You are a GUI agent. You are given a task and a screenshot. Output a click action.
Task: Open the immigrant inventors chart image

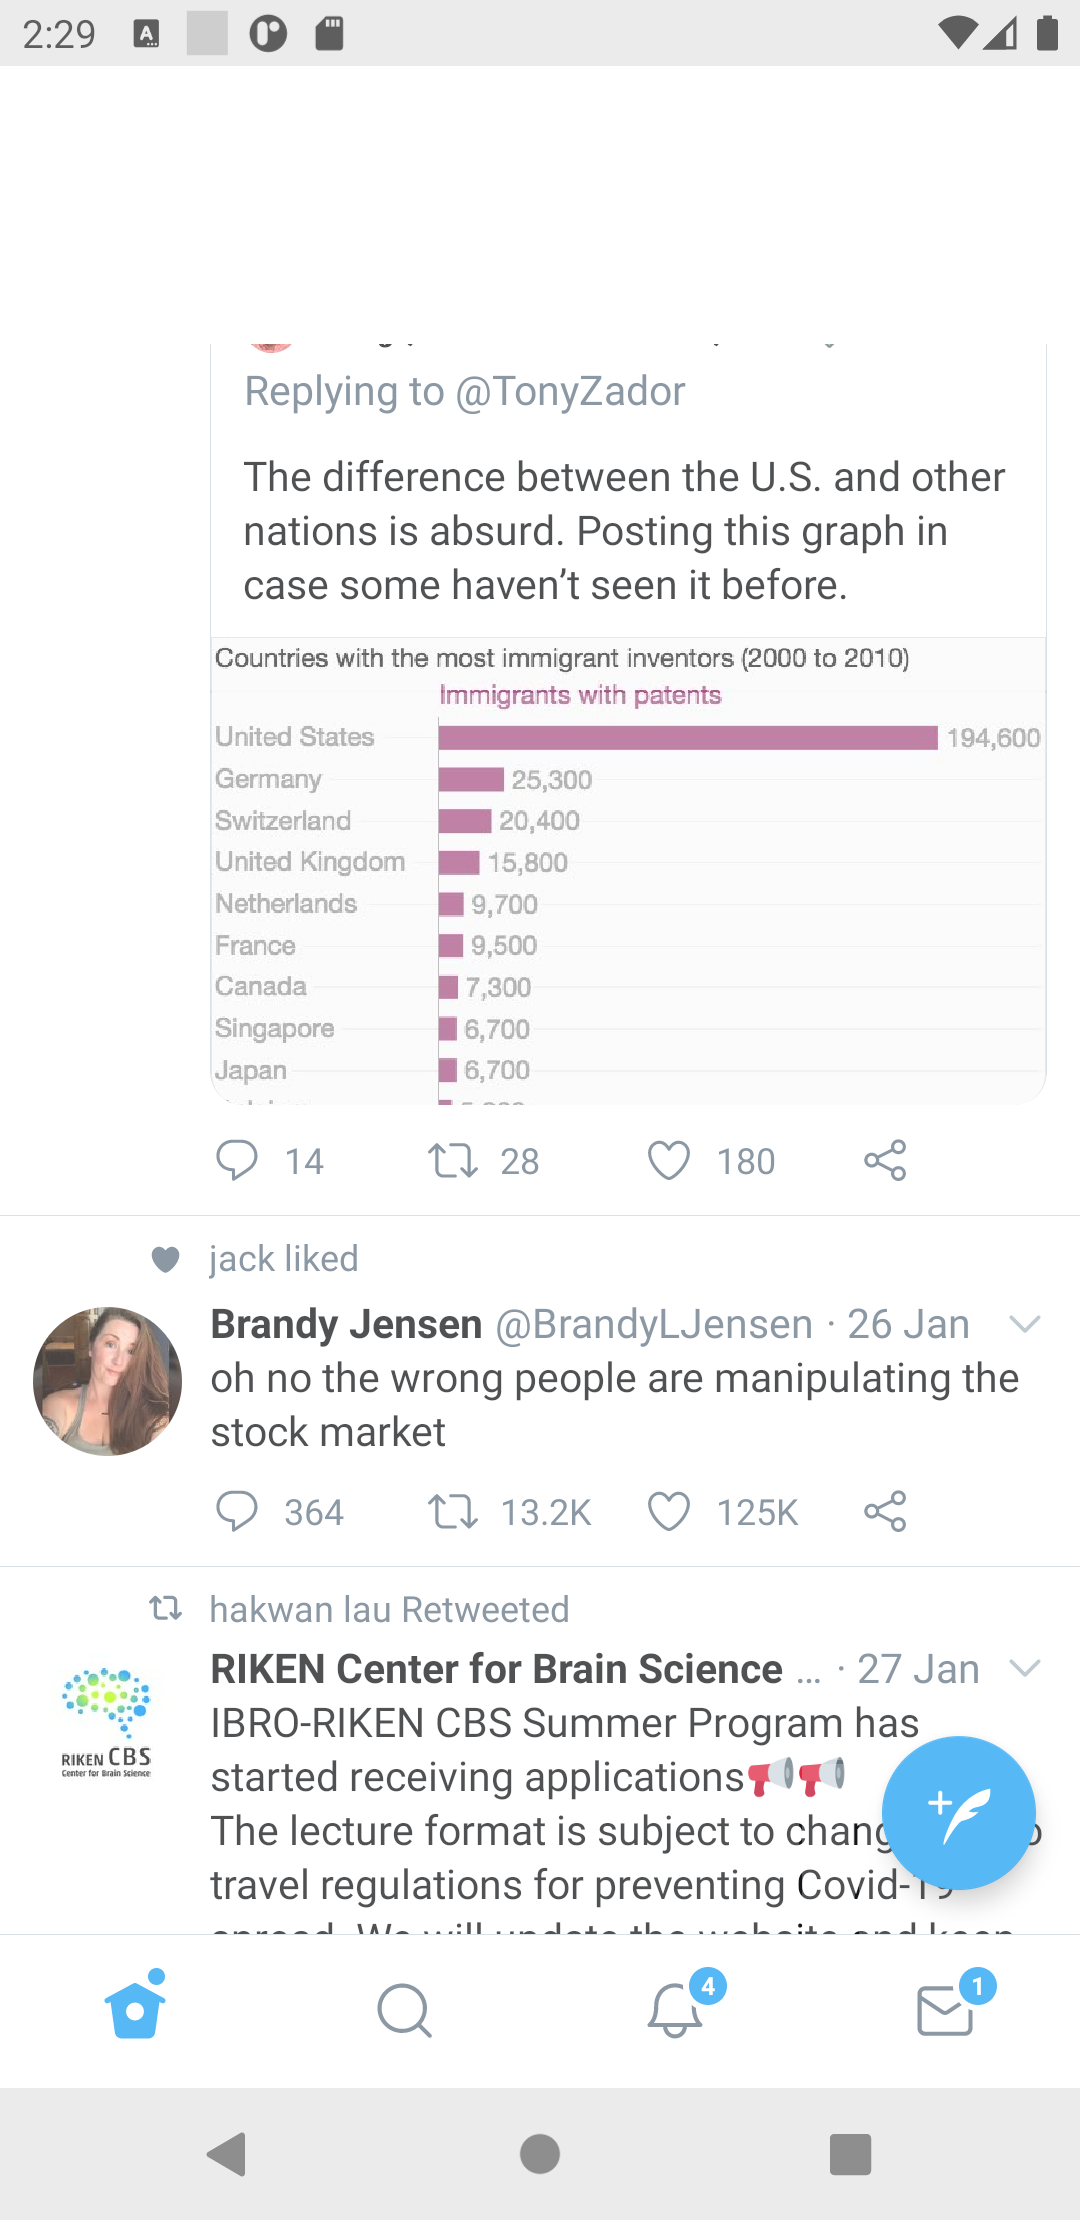[628, 870]
